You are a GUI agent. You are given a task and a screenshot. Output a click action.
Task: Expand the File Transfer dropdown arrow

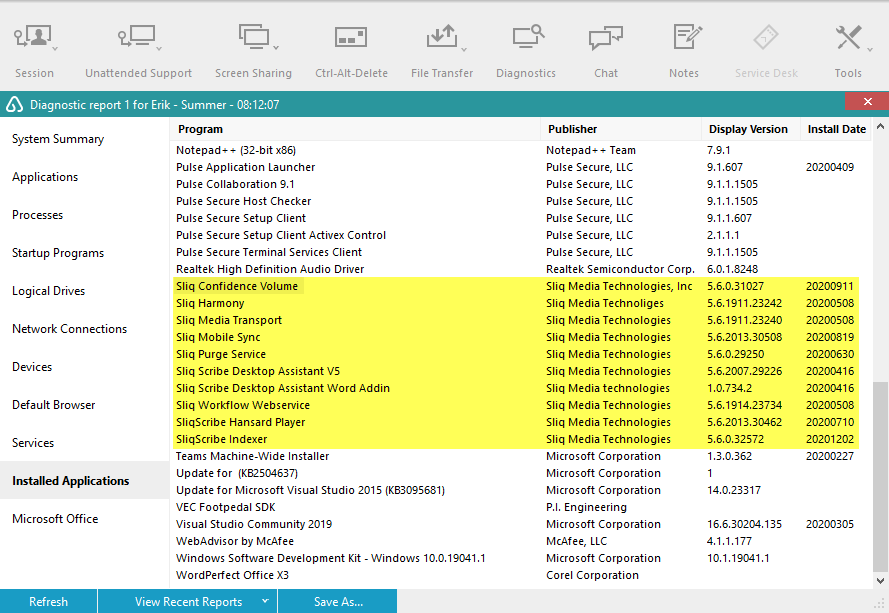pos(464,50)
